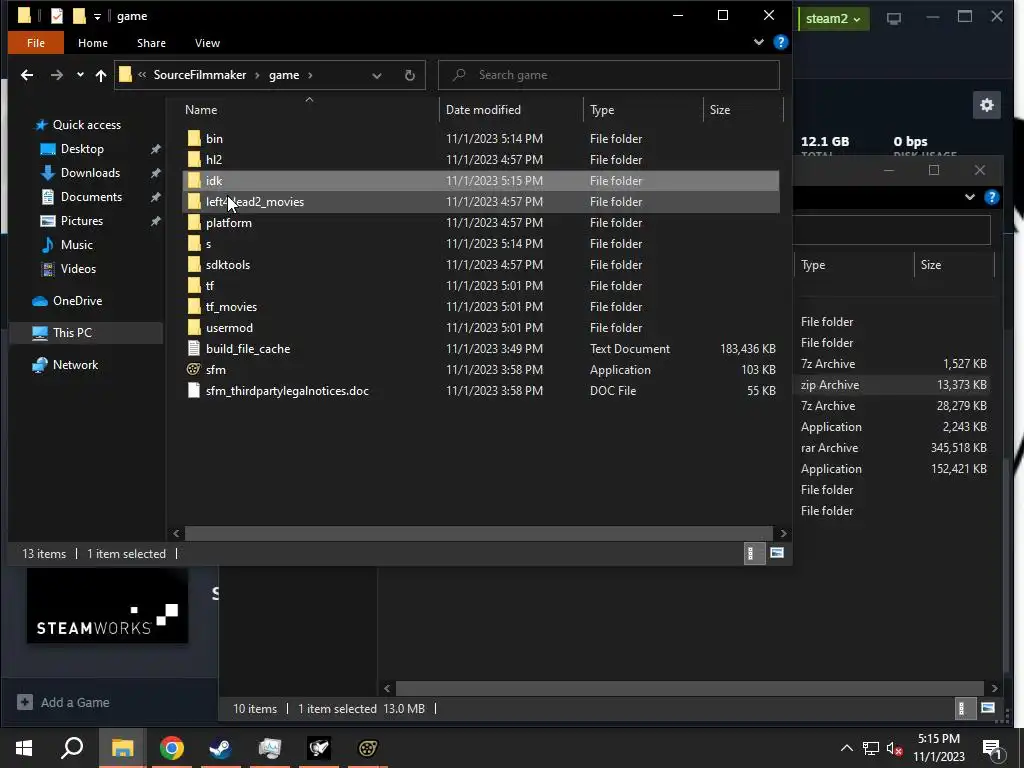Expand the ribbon with chevron

click(758, 42)
